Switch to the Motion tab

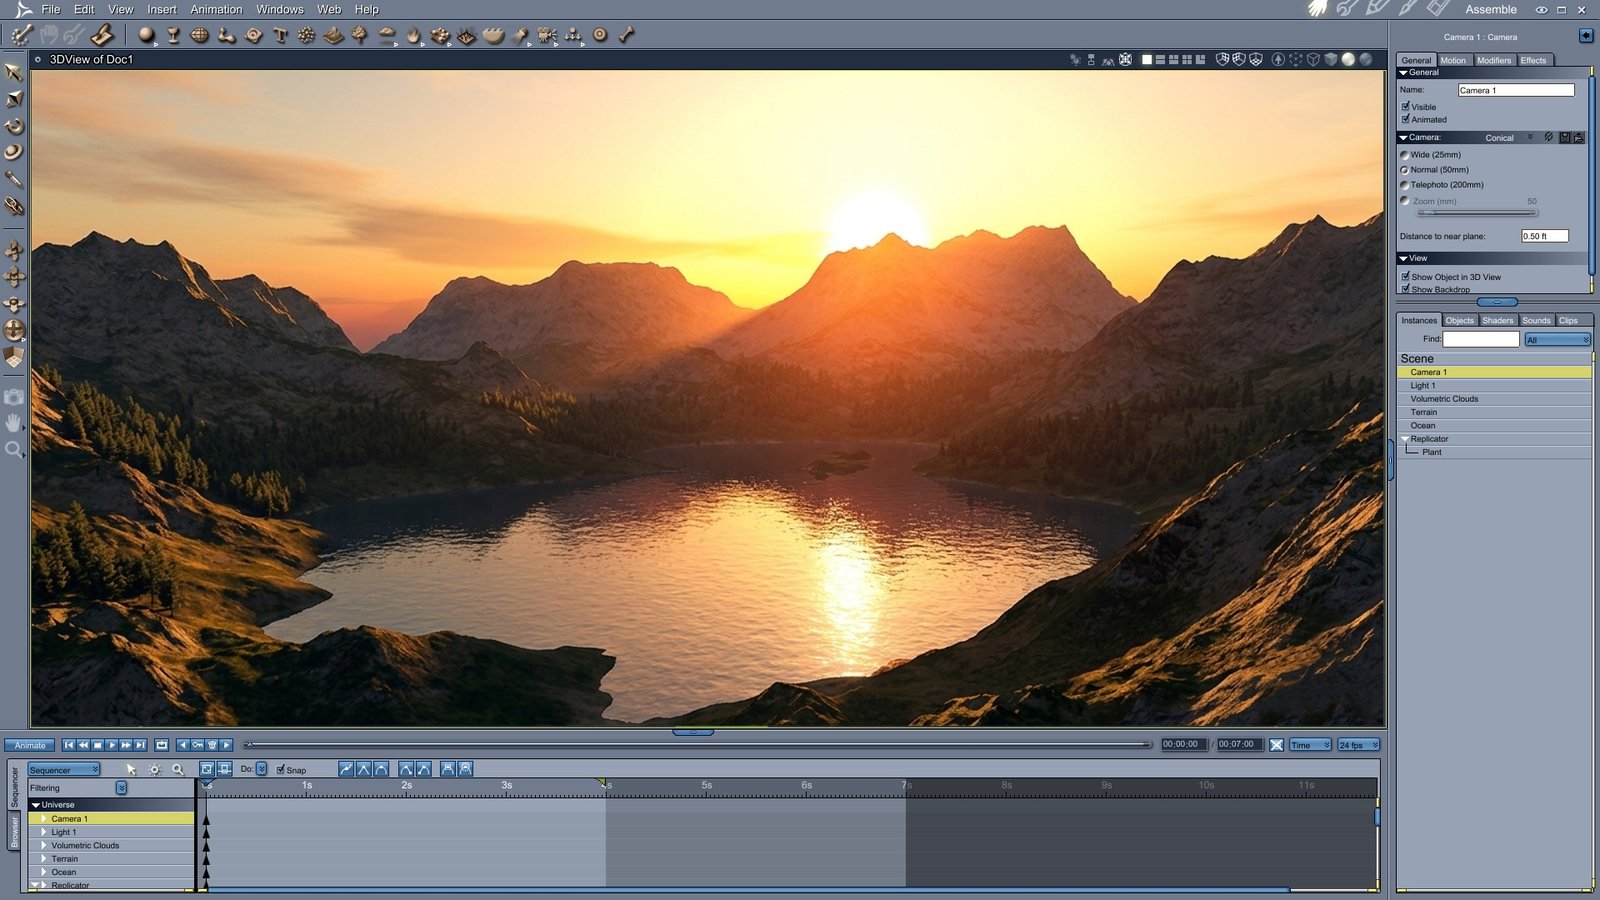[1453, 60]
